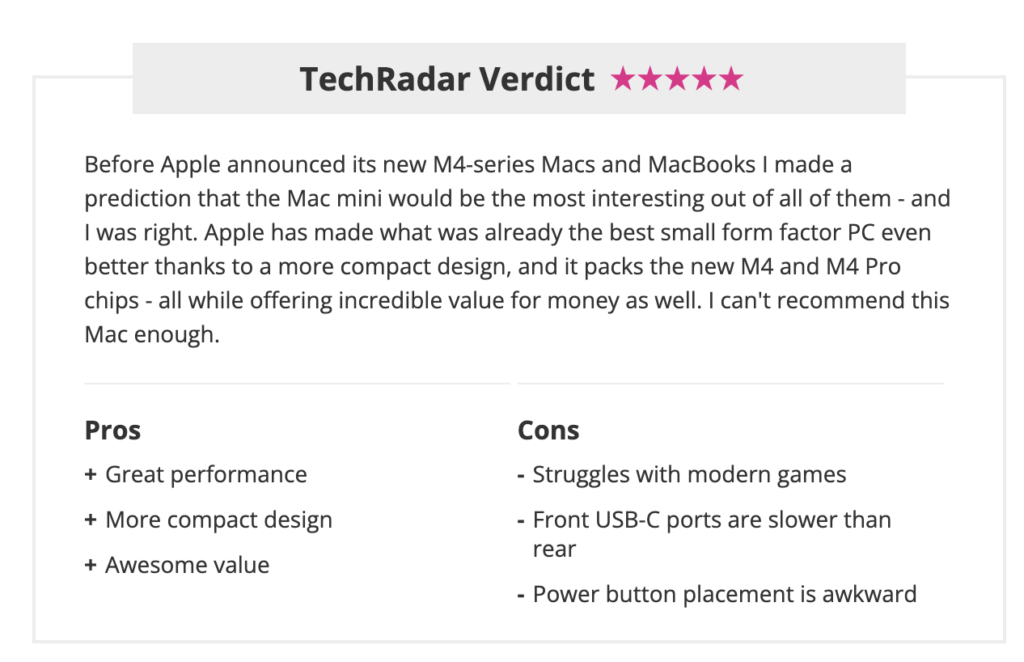Viewport: 1024px width, 662px height.
Task: Click the More compact design text
Action: pyautogui.click(x=219, y=520)
